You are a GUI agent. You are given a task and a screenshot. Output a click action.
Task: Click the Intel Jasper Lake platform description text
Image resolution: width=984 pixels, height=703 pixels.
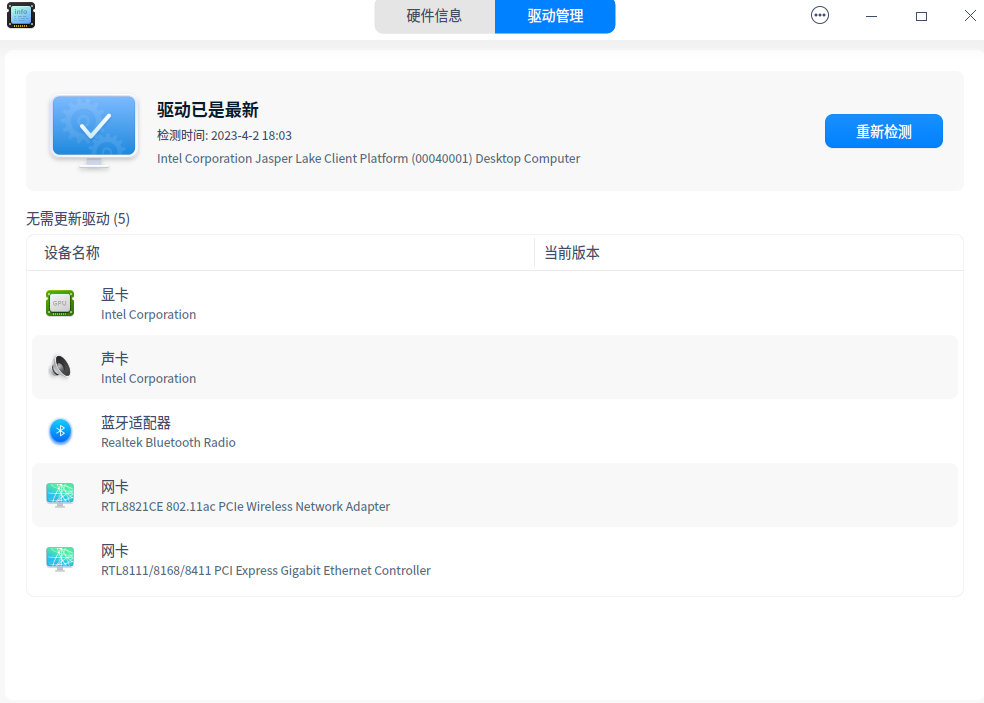pyautogui.click(x=368, y=159)
